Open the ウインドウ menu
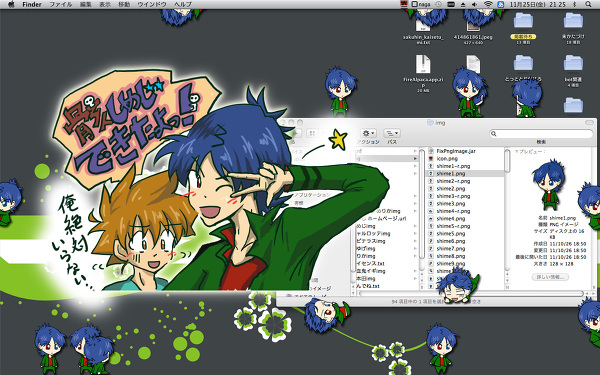 pos(152,4)
